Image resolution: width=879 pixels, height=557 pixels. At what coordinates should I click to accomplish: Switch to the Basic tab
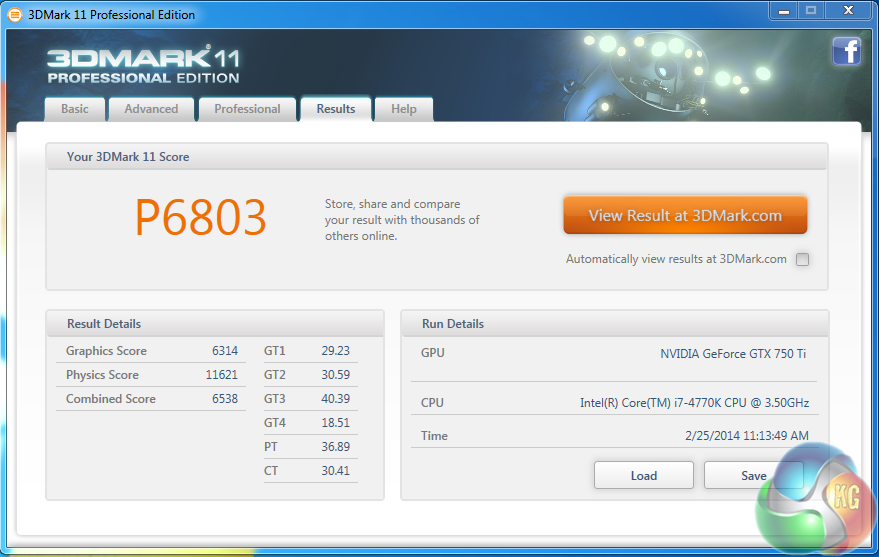[x=75, y=109]
